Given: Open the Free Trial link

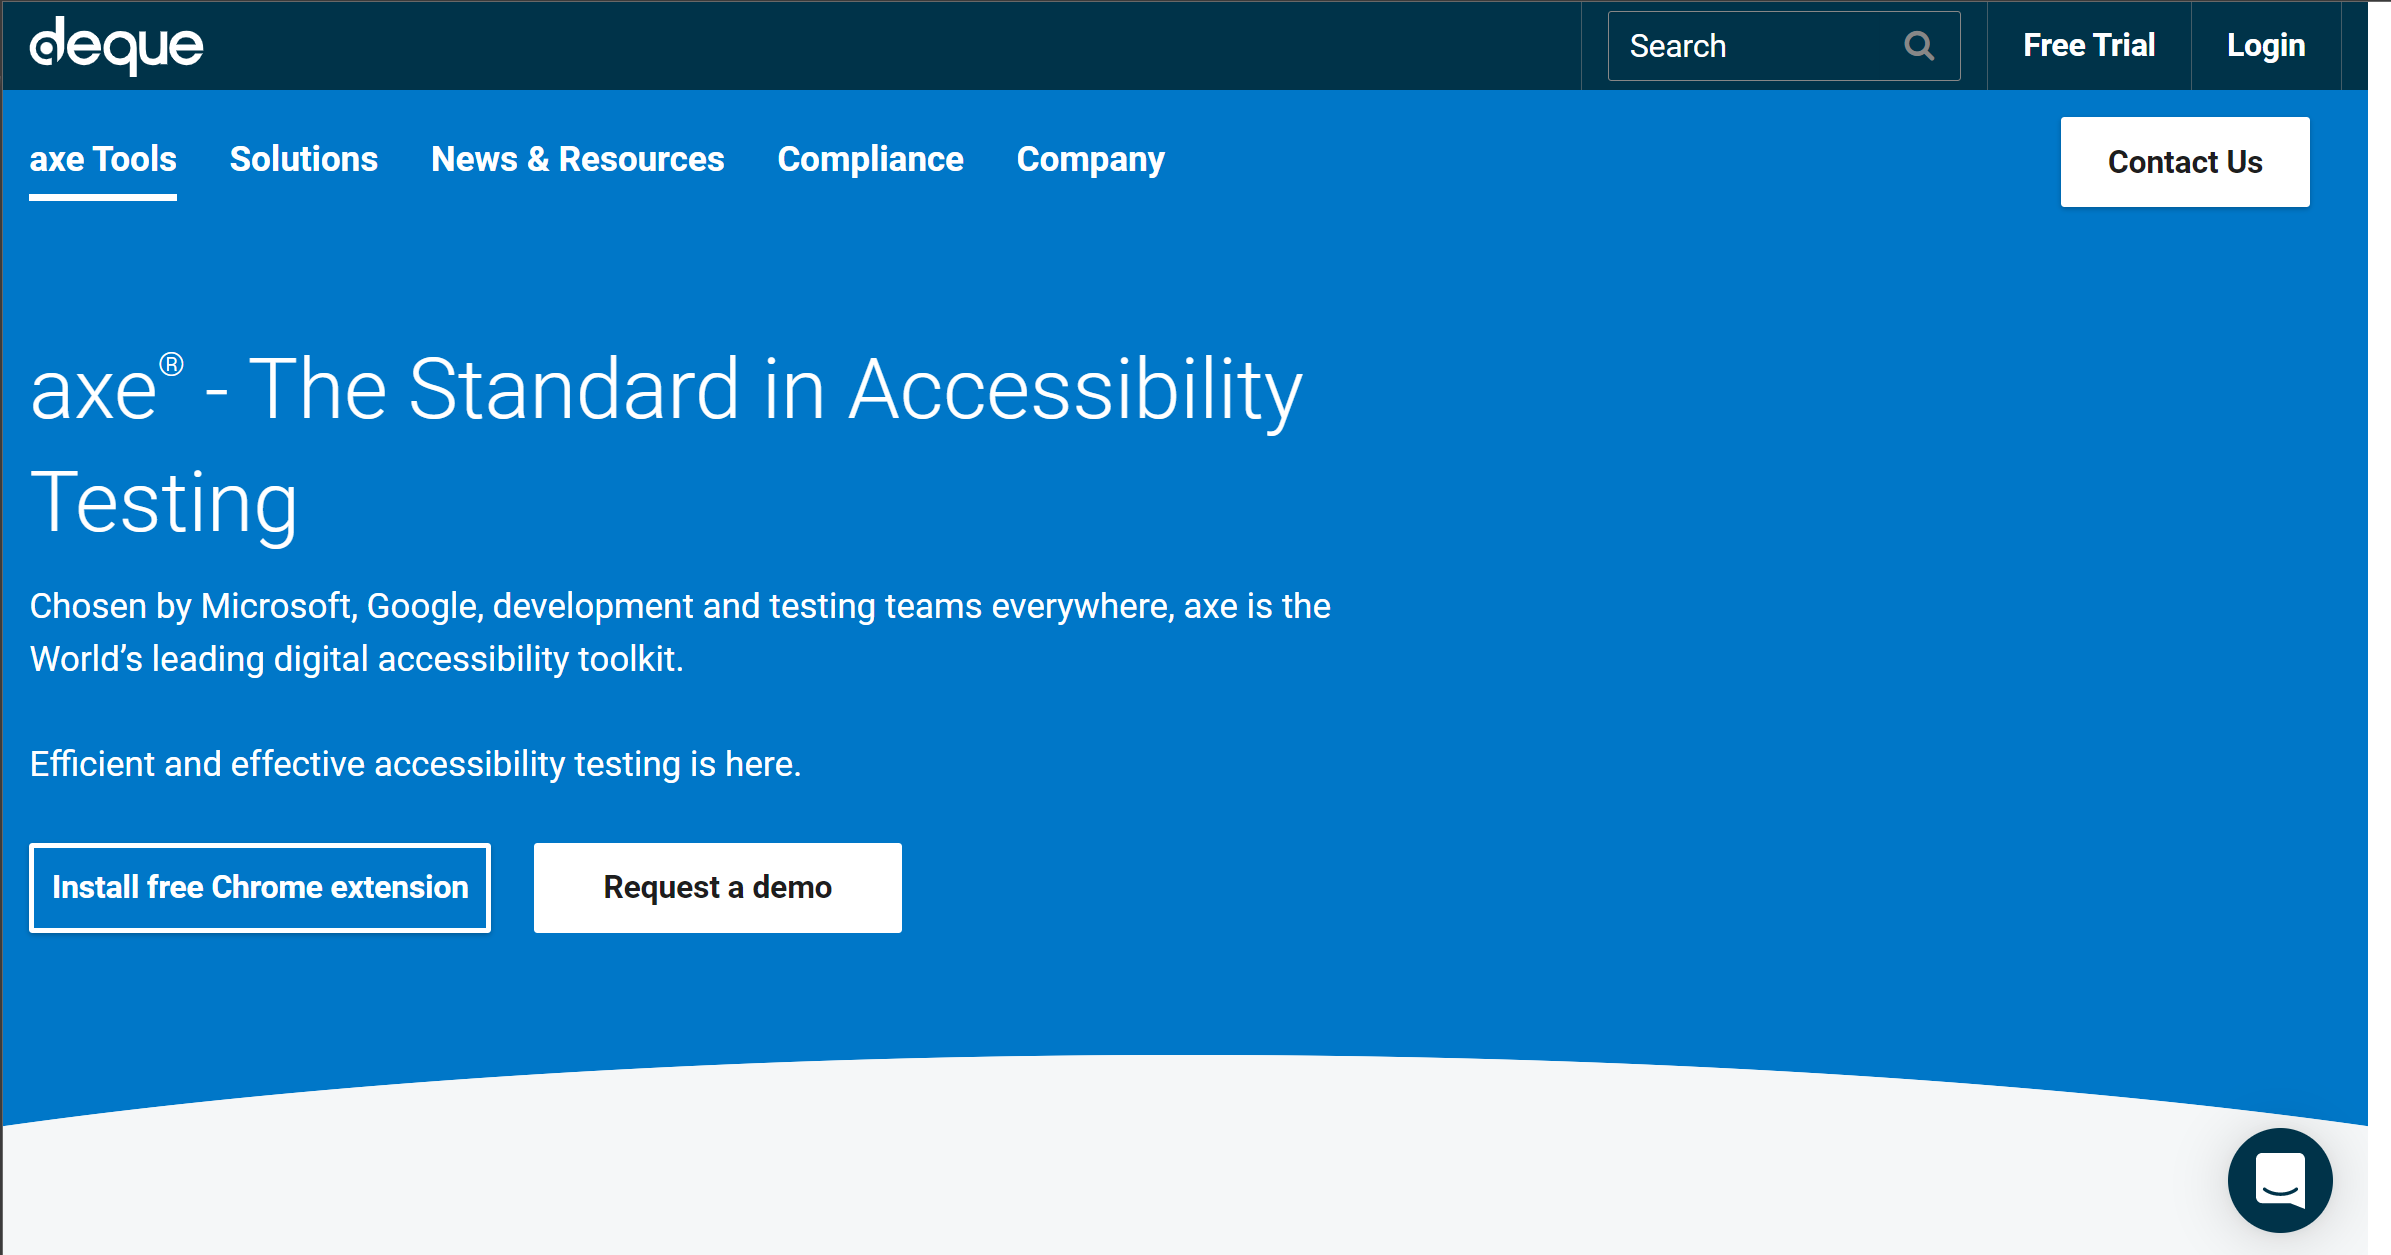Looking at the screenshot, I should [x=2088, y=45].
